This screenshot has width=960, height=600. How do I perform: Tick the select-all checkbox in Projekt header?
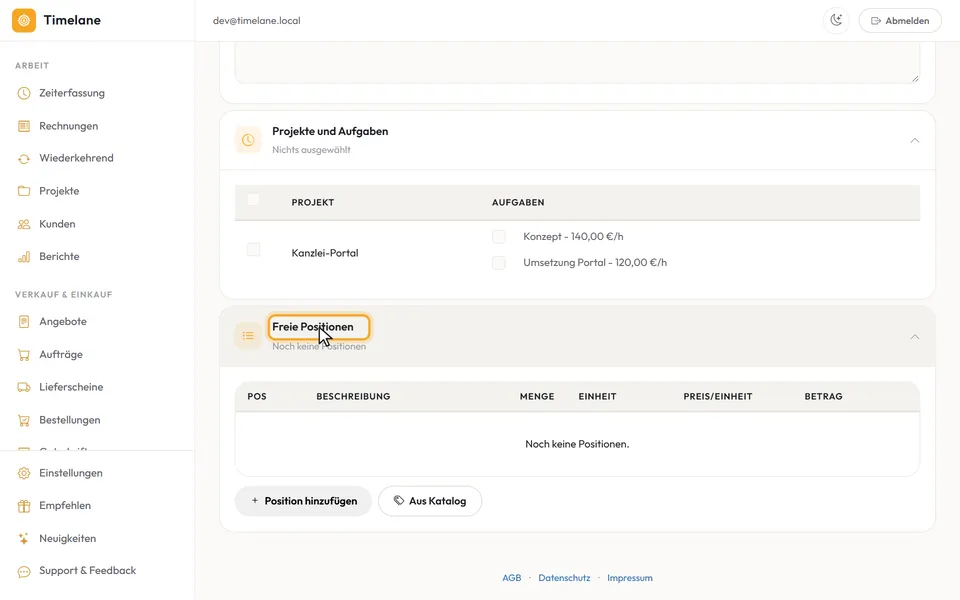click(x=253, y=200)
